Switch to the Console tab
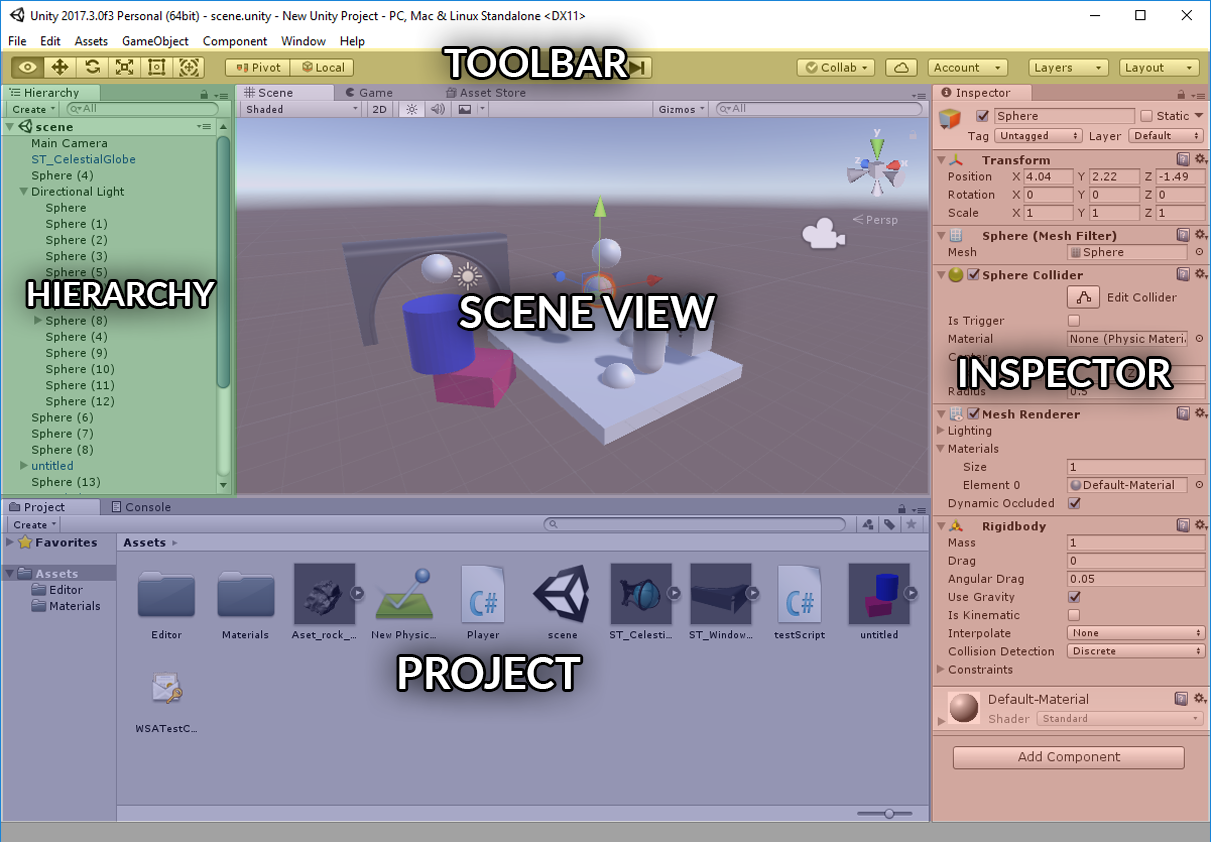The width and height of the screenshot is (1211, 842). tap(140, 507)
